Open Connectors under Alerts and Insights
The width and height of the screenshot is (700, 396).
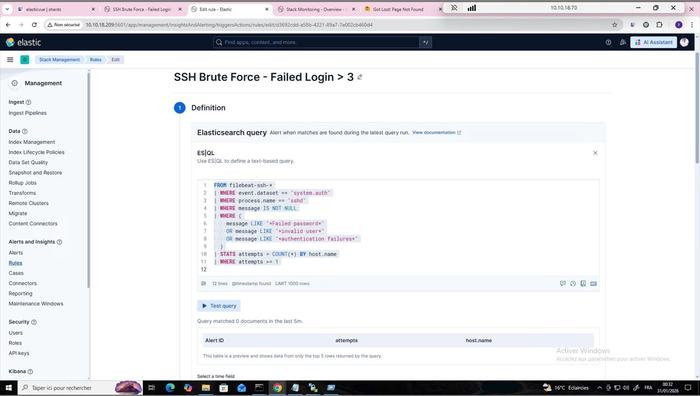coord(23,283)
